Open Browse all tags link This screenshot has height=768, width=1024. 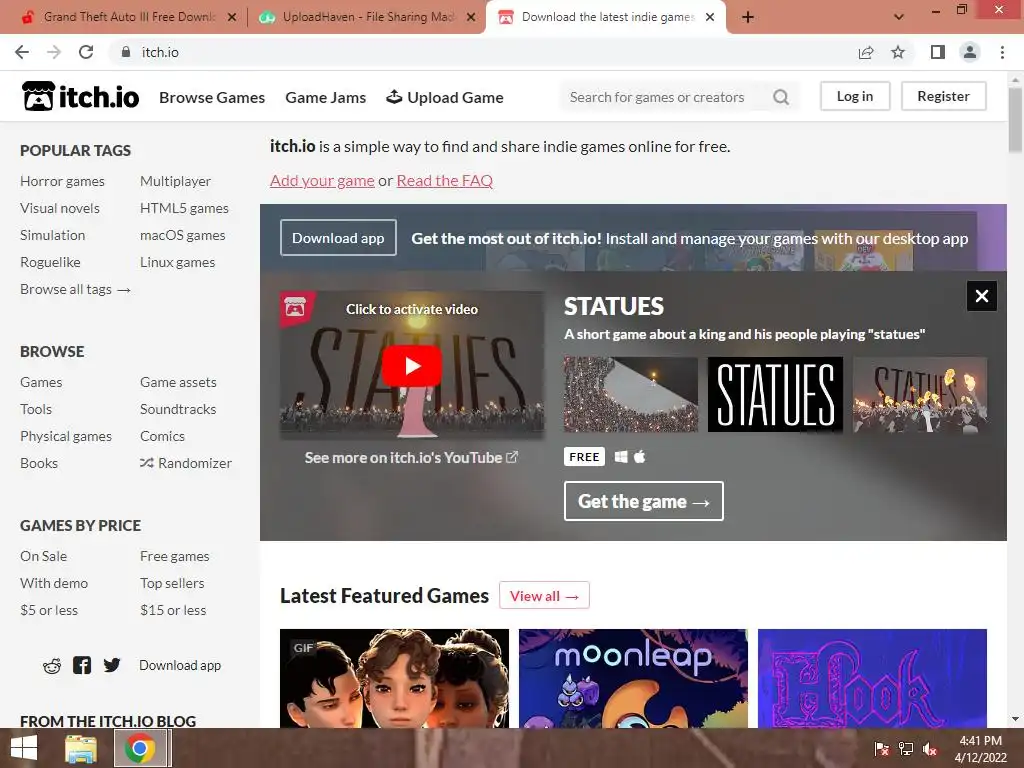pyautogui.click(x=75, y=289)
